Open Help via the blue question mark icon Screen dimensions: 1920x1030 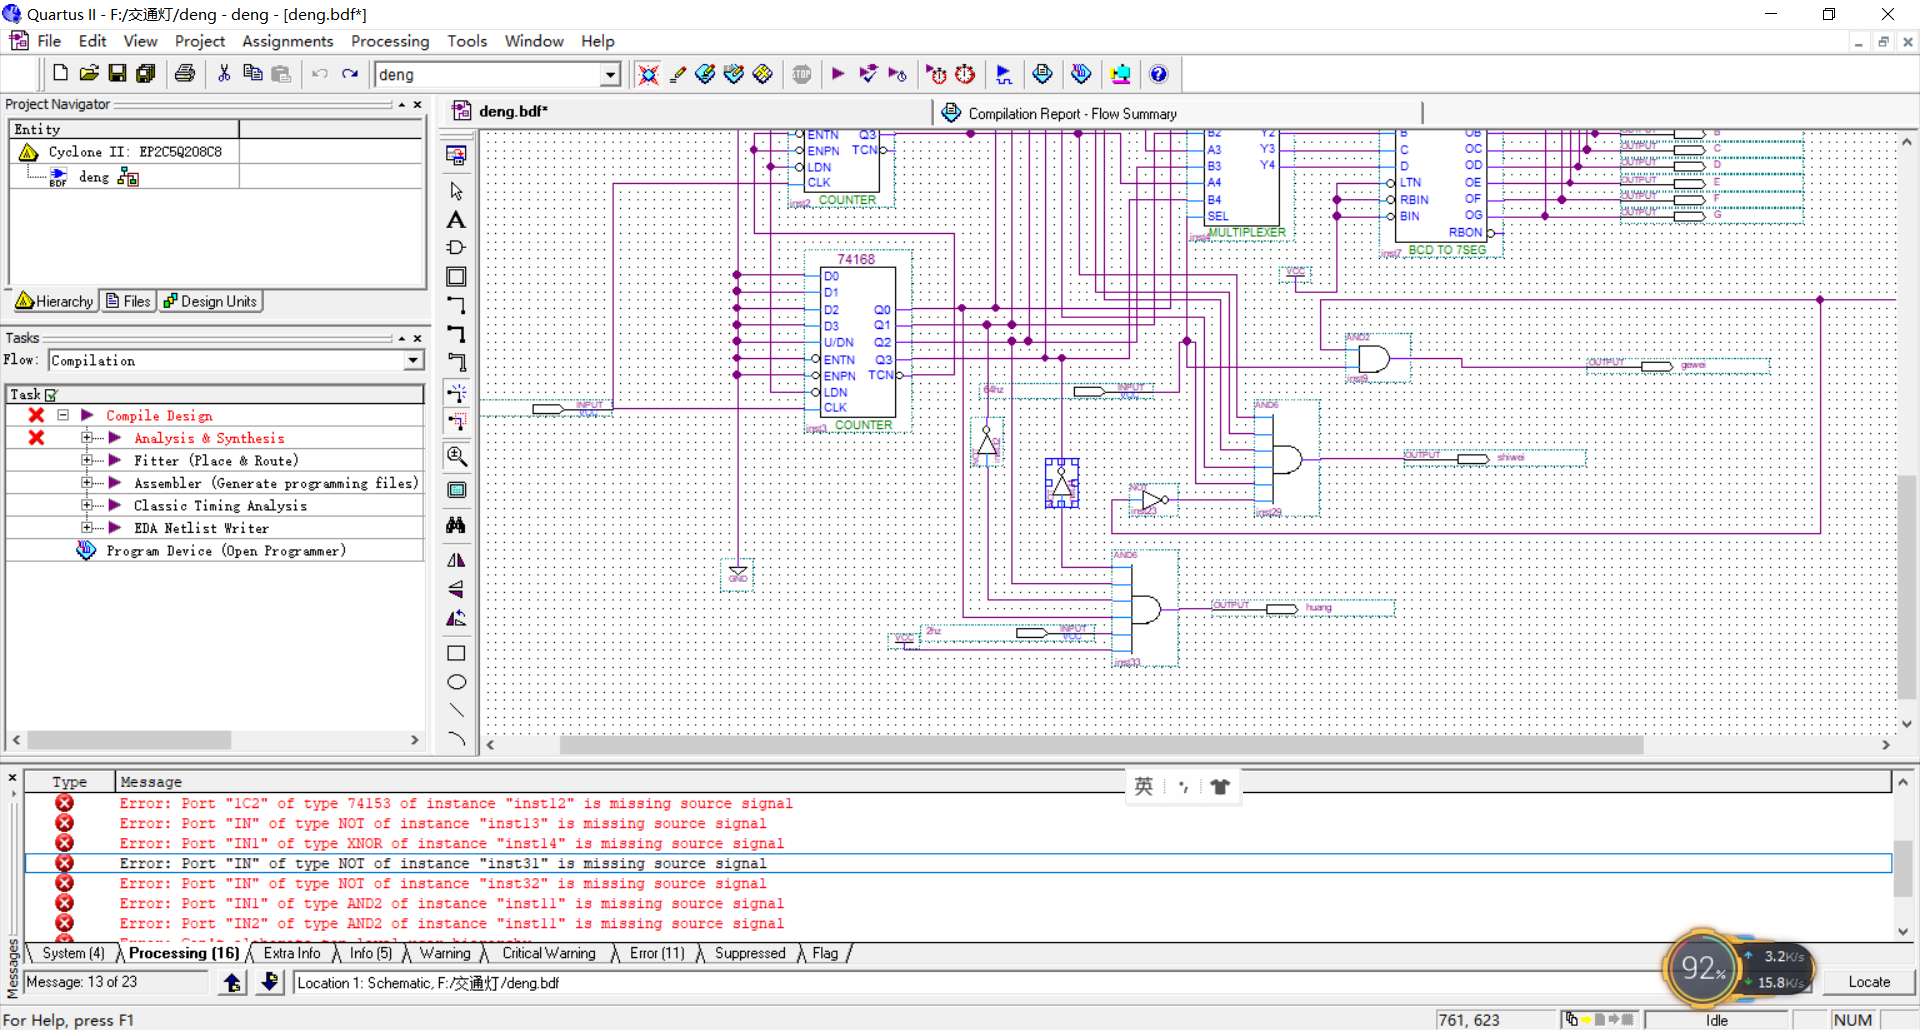1158,73
